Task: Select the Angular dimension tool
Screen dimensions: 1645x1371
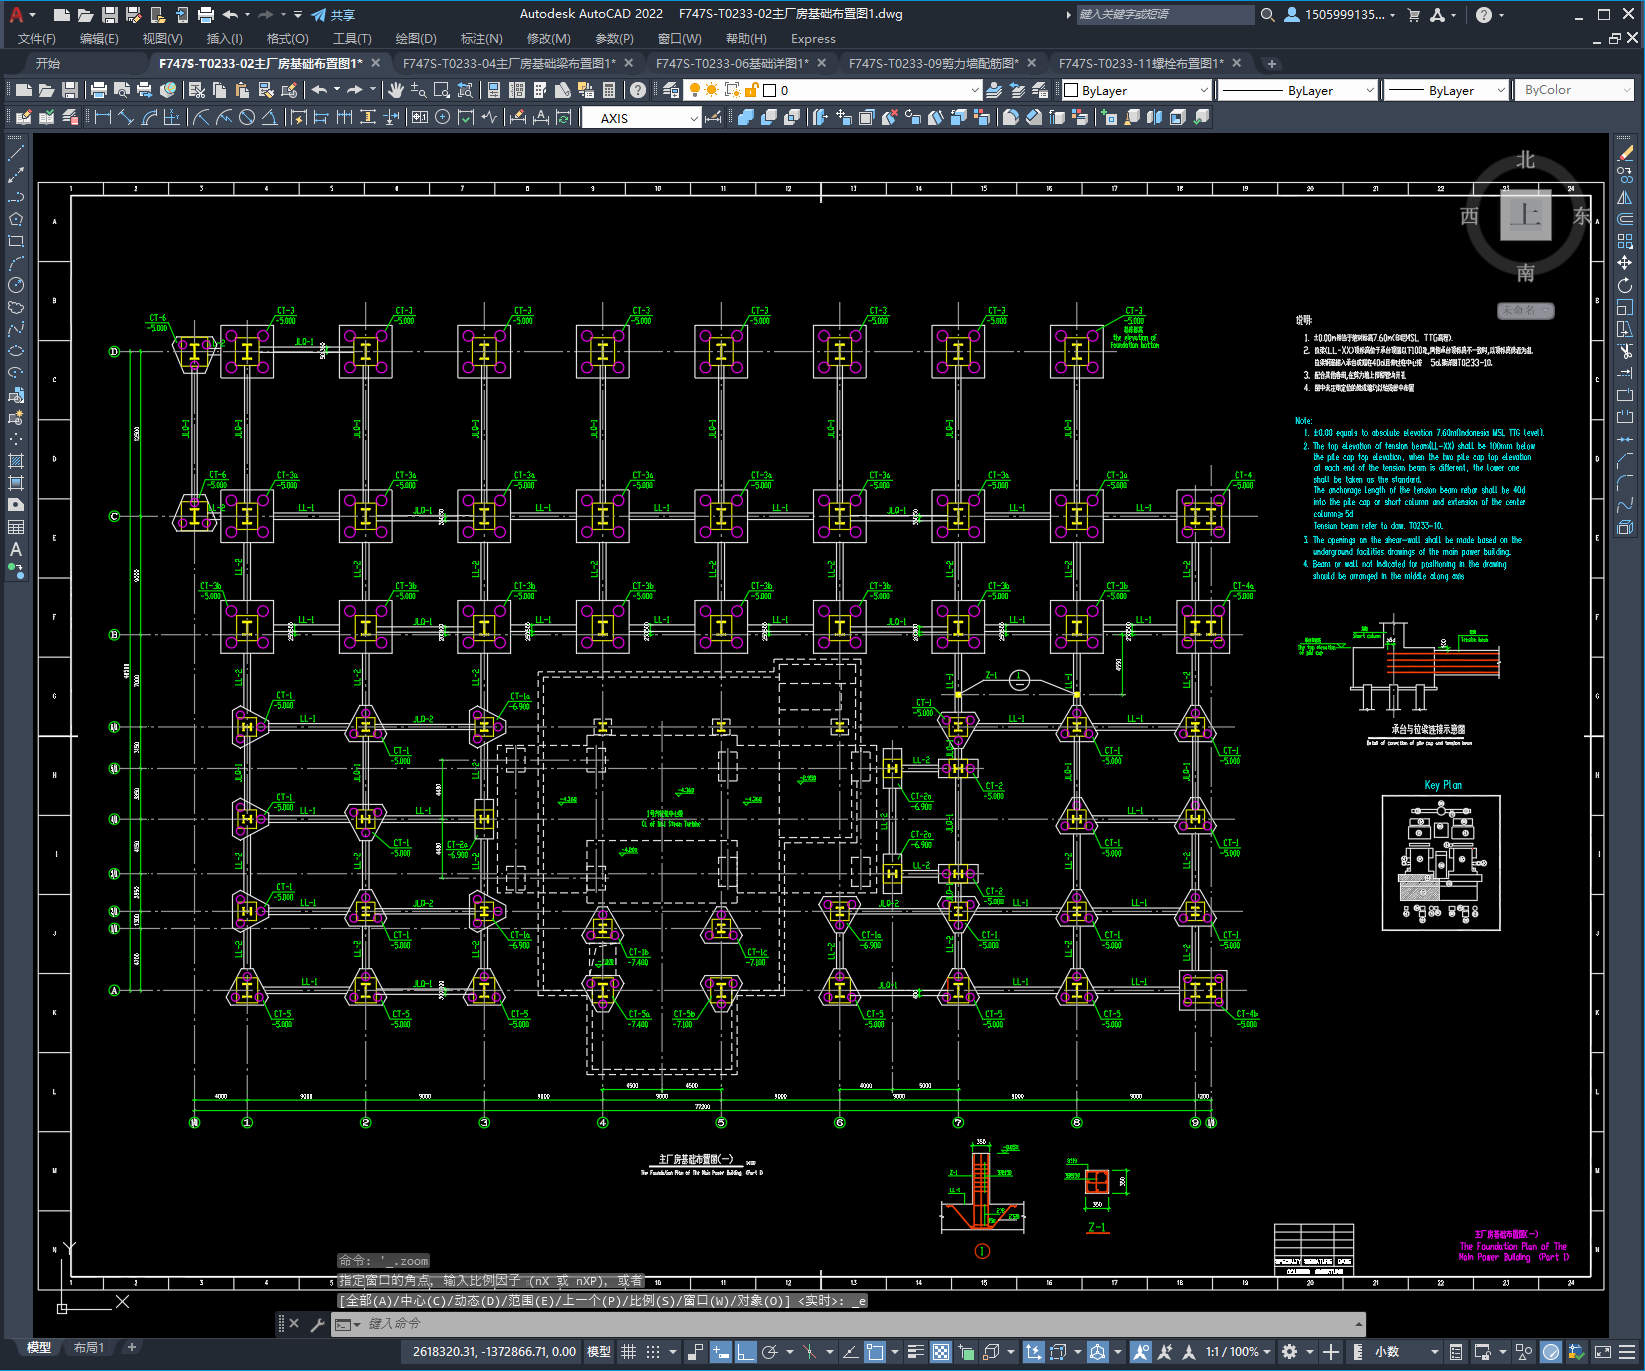Action: [x=270, y=117]
